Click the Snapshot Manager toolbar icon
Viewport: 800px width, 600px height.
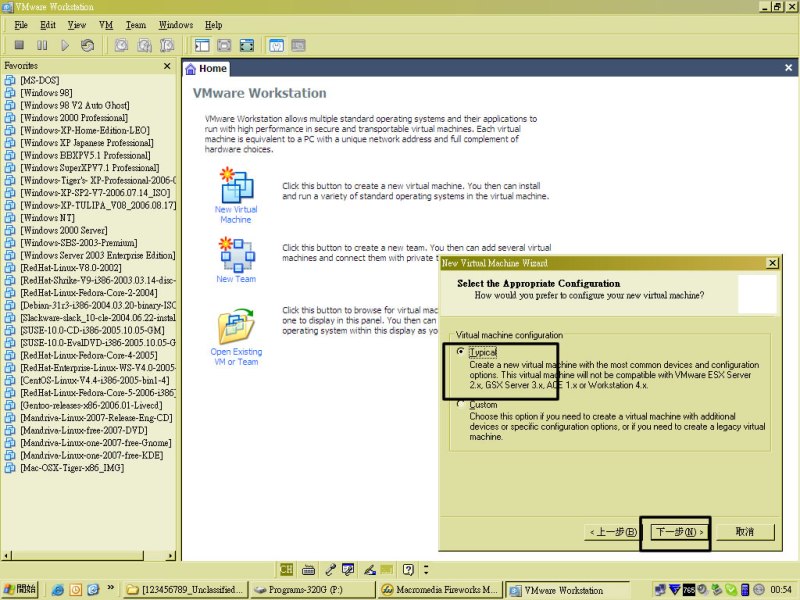(167, 45)
